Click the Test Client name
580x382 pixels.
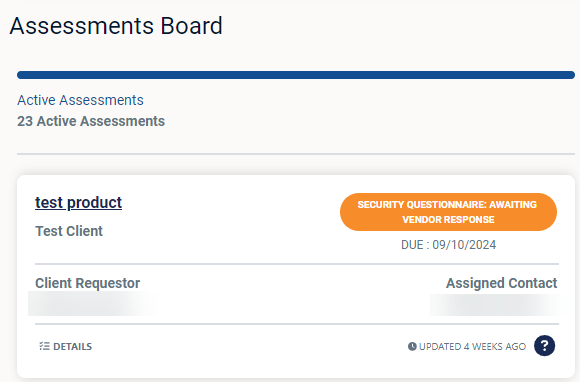[x=69, y=231]
